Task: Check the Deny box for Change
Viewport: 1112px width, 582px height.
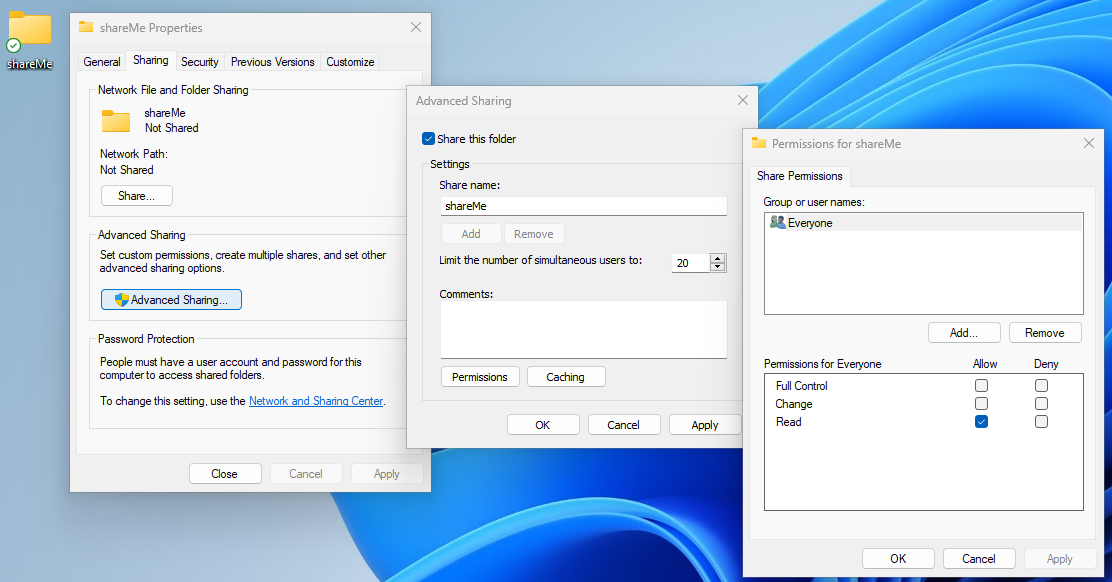Action: tap(1041, 404)
